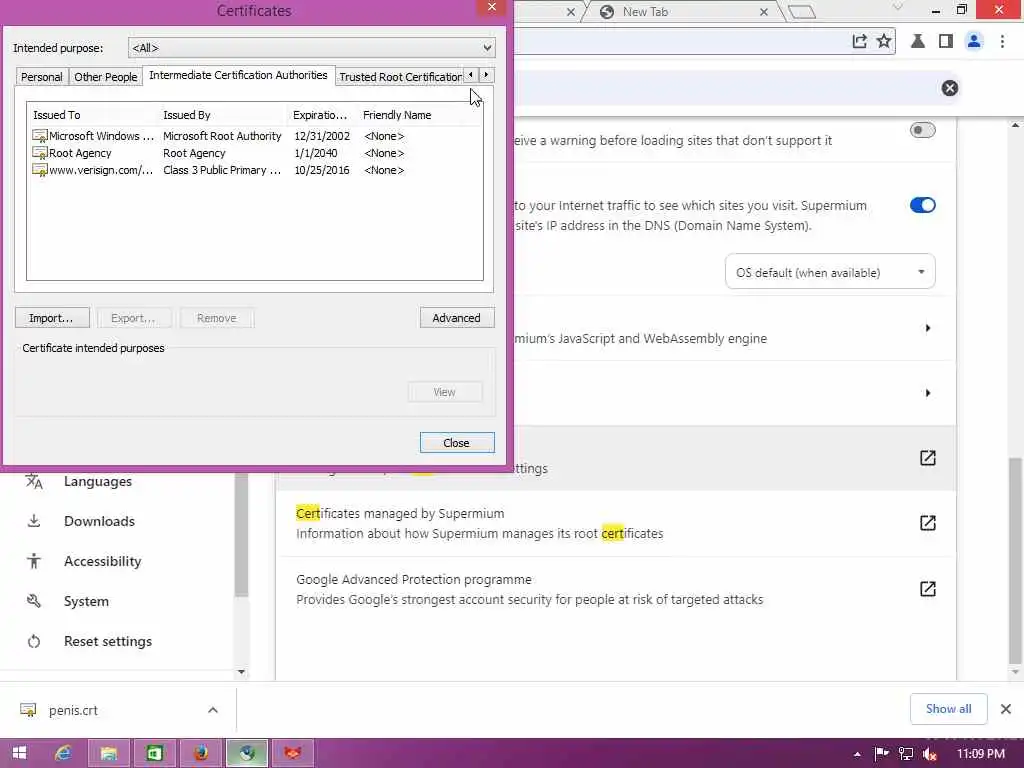Screen dimensions: 1024x768
Task: Expand the settings row below JavaScript engine
Action: [x=927, y=393]
